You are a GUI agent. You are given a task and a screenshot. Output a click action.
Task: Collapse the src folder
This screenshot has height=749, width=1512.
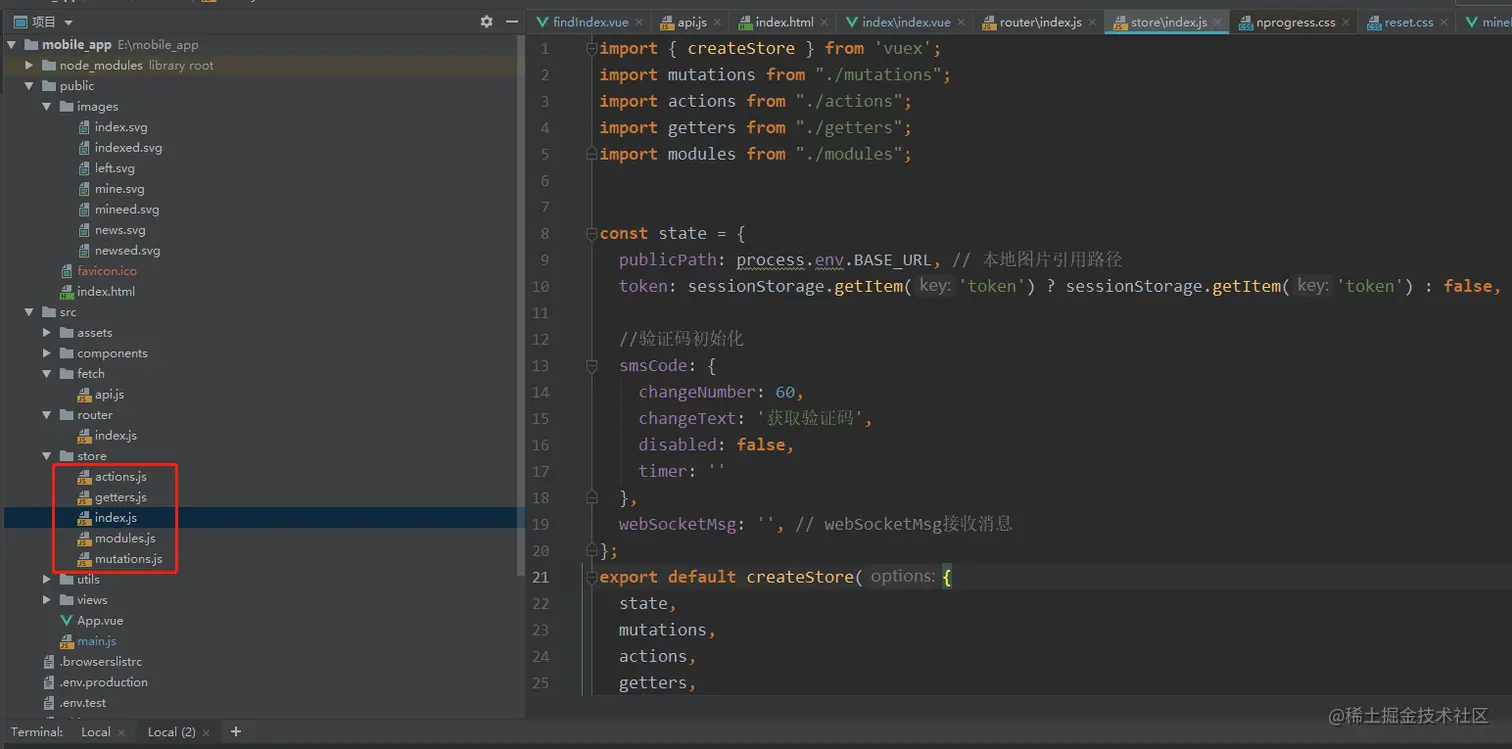(x=30, y=312)
